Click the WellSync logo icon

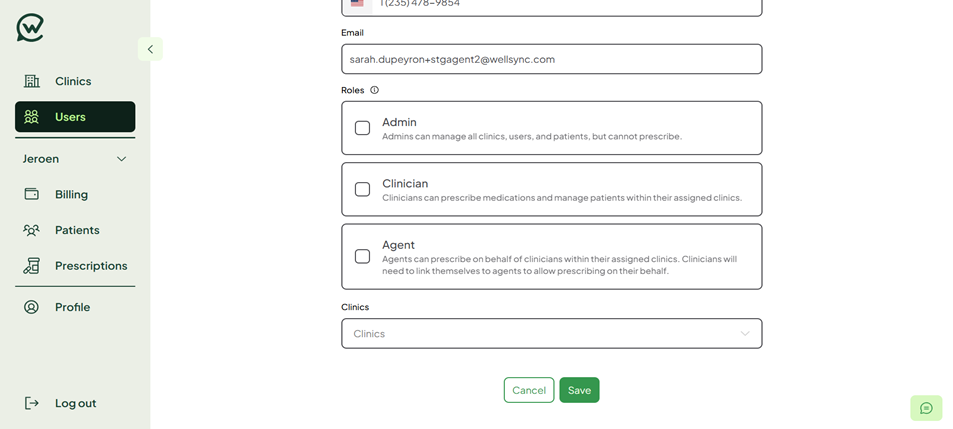click(x=30, y=28)
